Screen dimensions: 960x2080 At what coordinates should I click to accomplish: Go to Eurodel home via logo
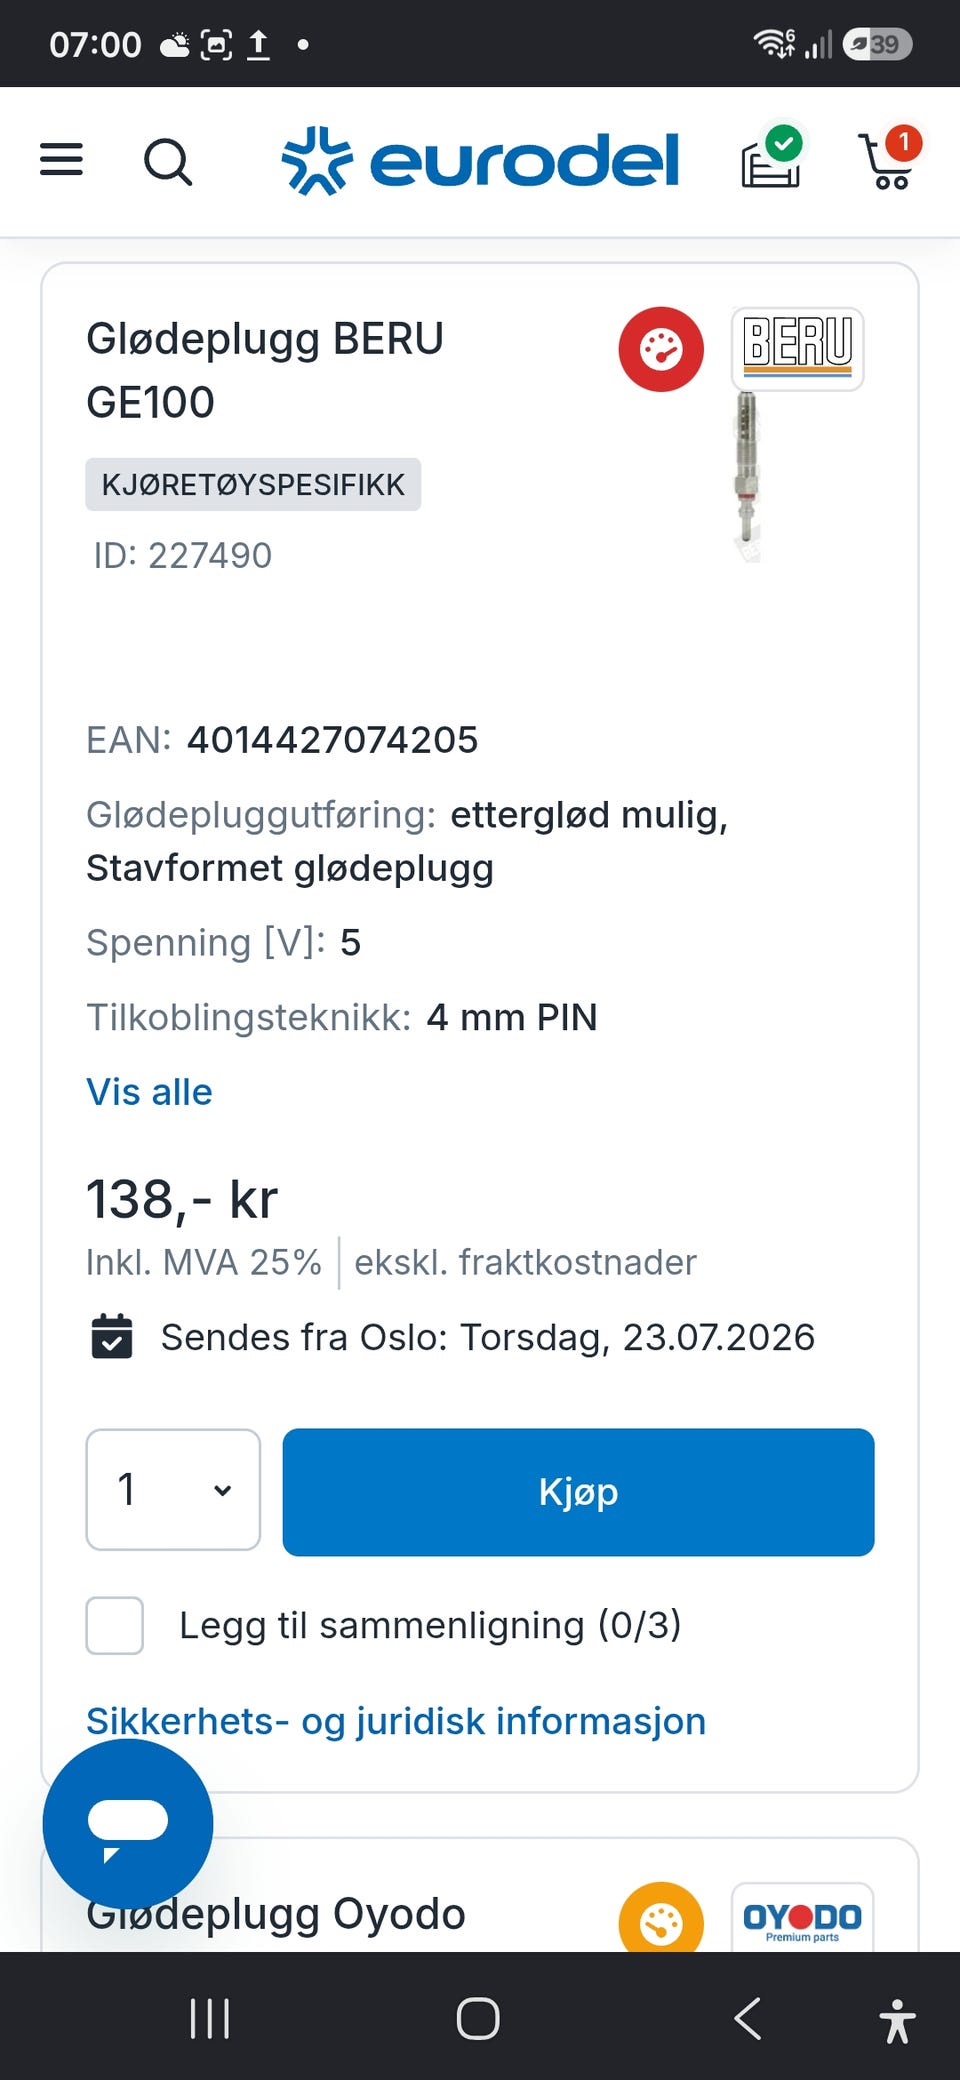click(x=481, y=160)
